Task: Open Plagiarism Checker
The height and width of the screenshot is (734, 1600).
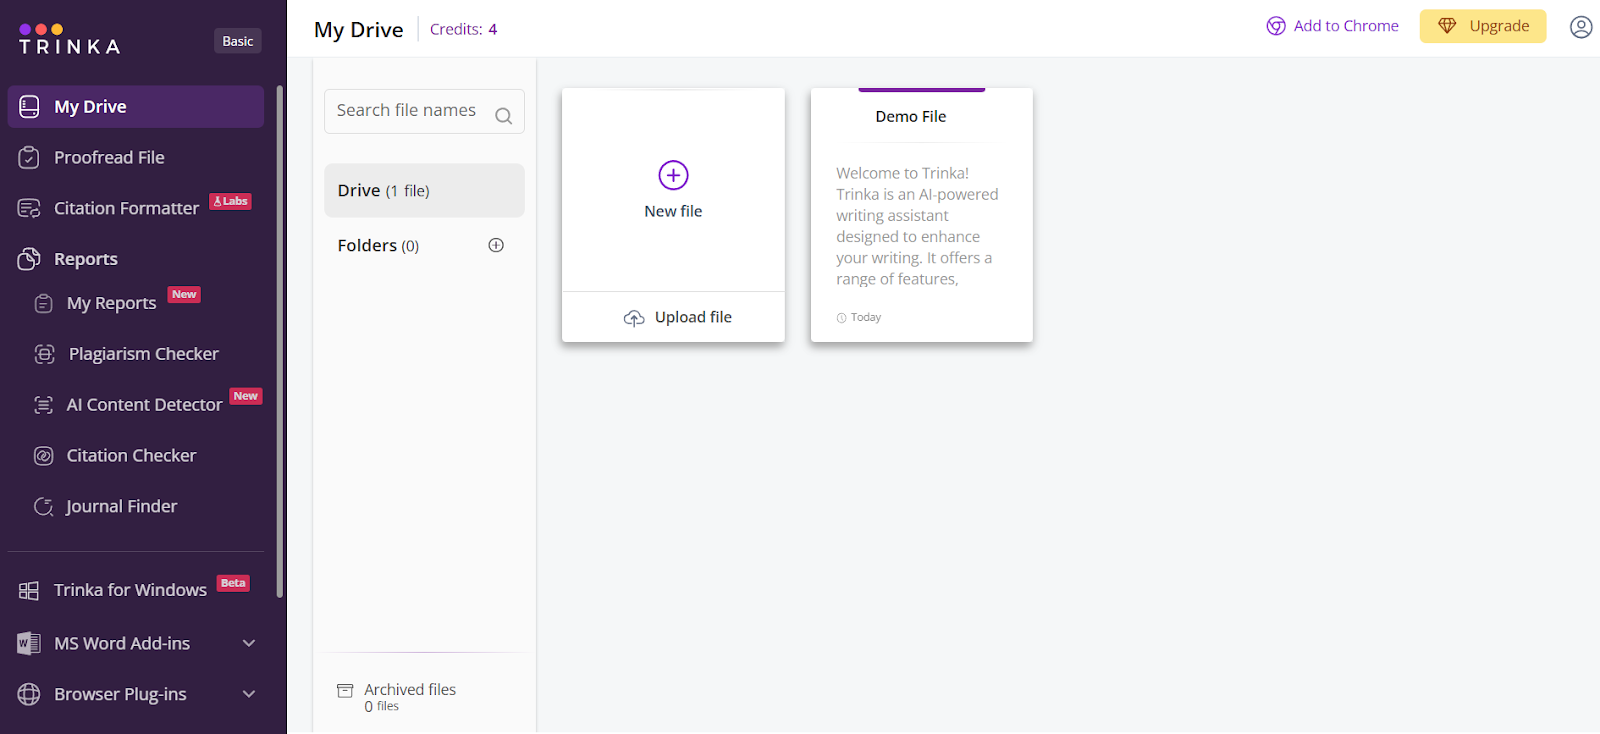Action: point(143,354)
